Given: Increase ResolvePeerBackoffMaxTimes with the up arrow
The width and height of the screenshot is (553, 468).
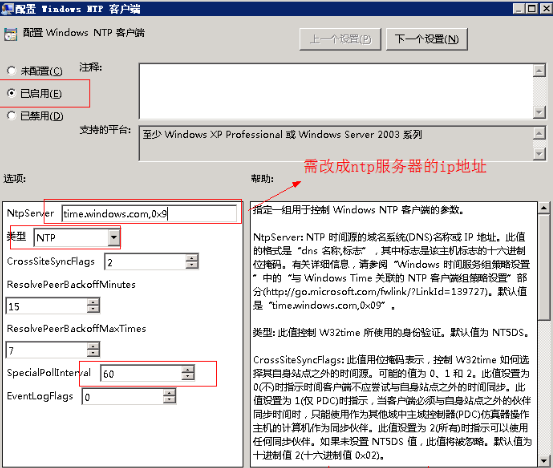Looking at the screenshot, I should coord(93,346).
